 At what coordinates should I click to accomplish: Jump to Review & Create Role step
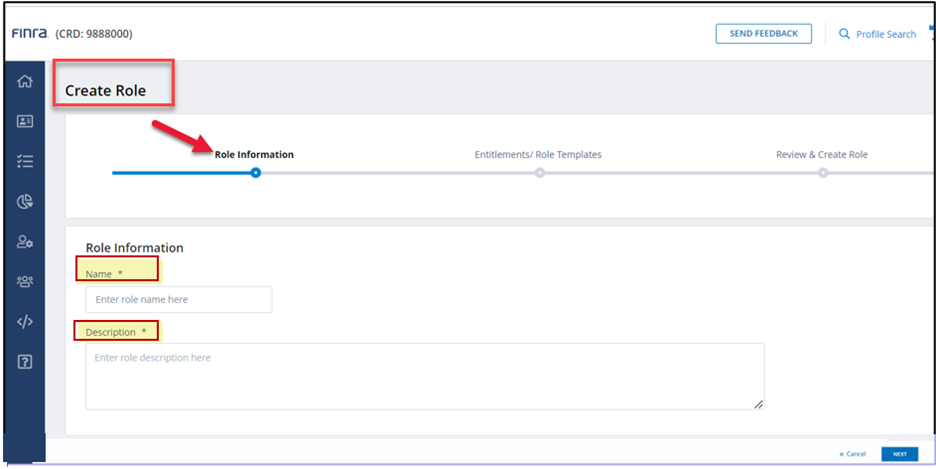[821, 155]
